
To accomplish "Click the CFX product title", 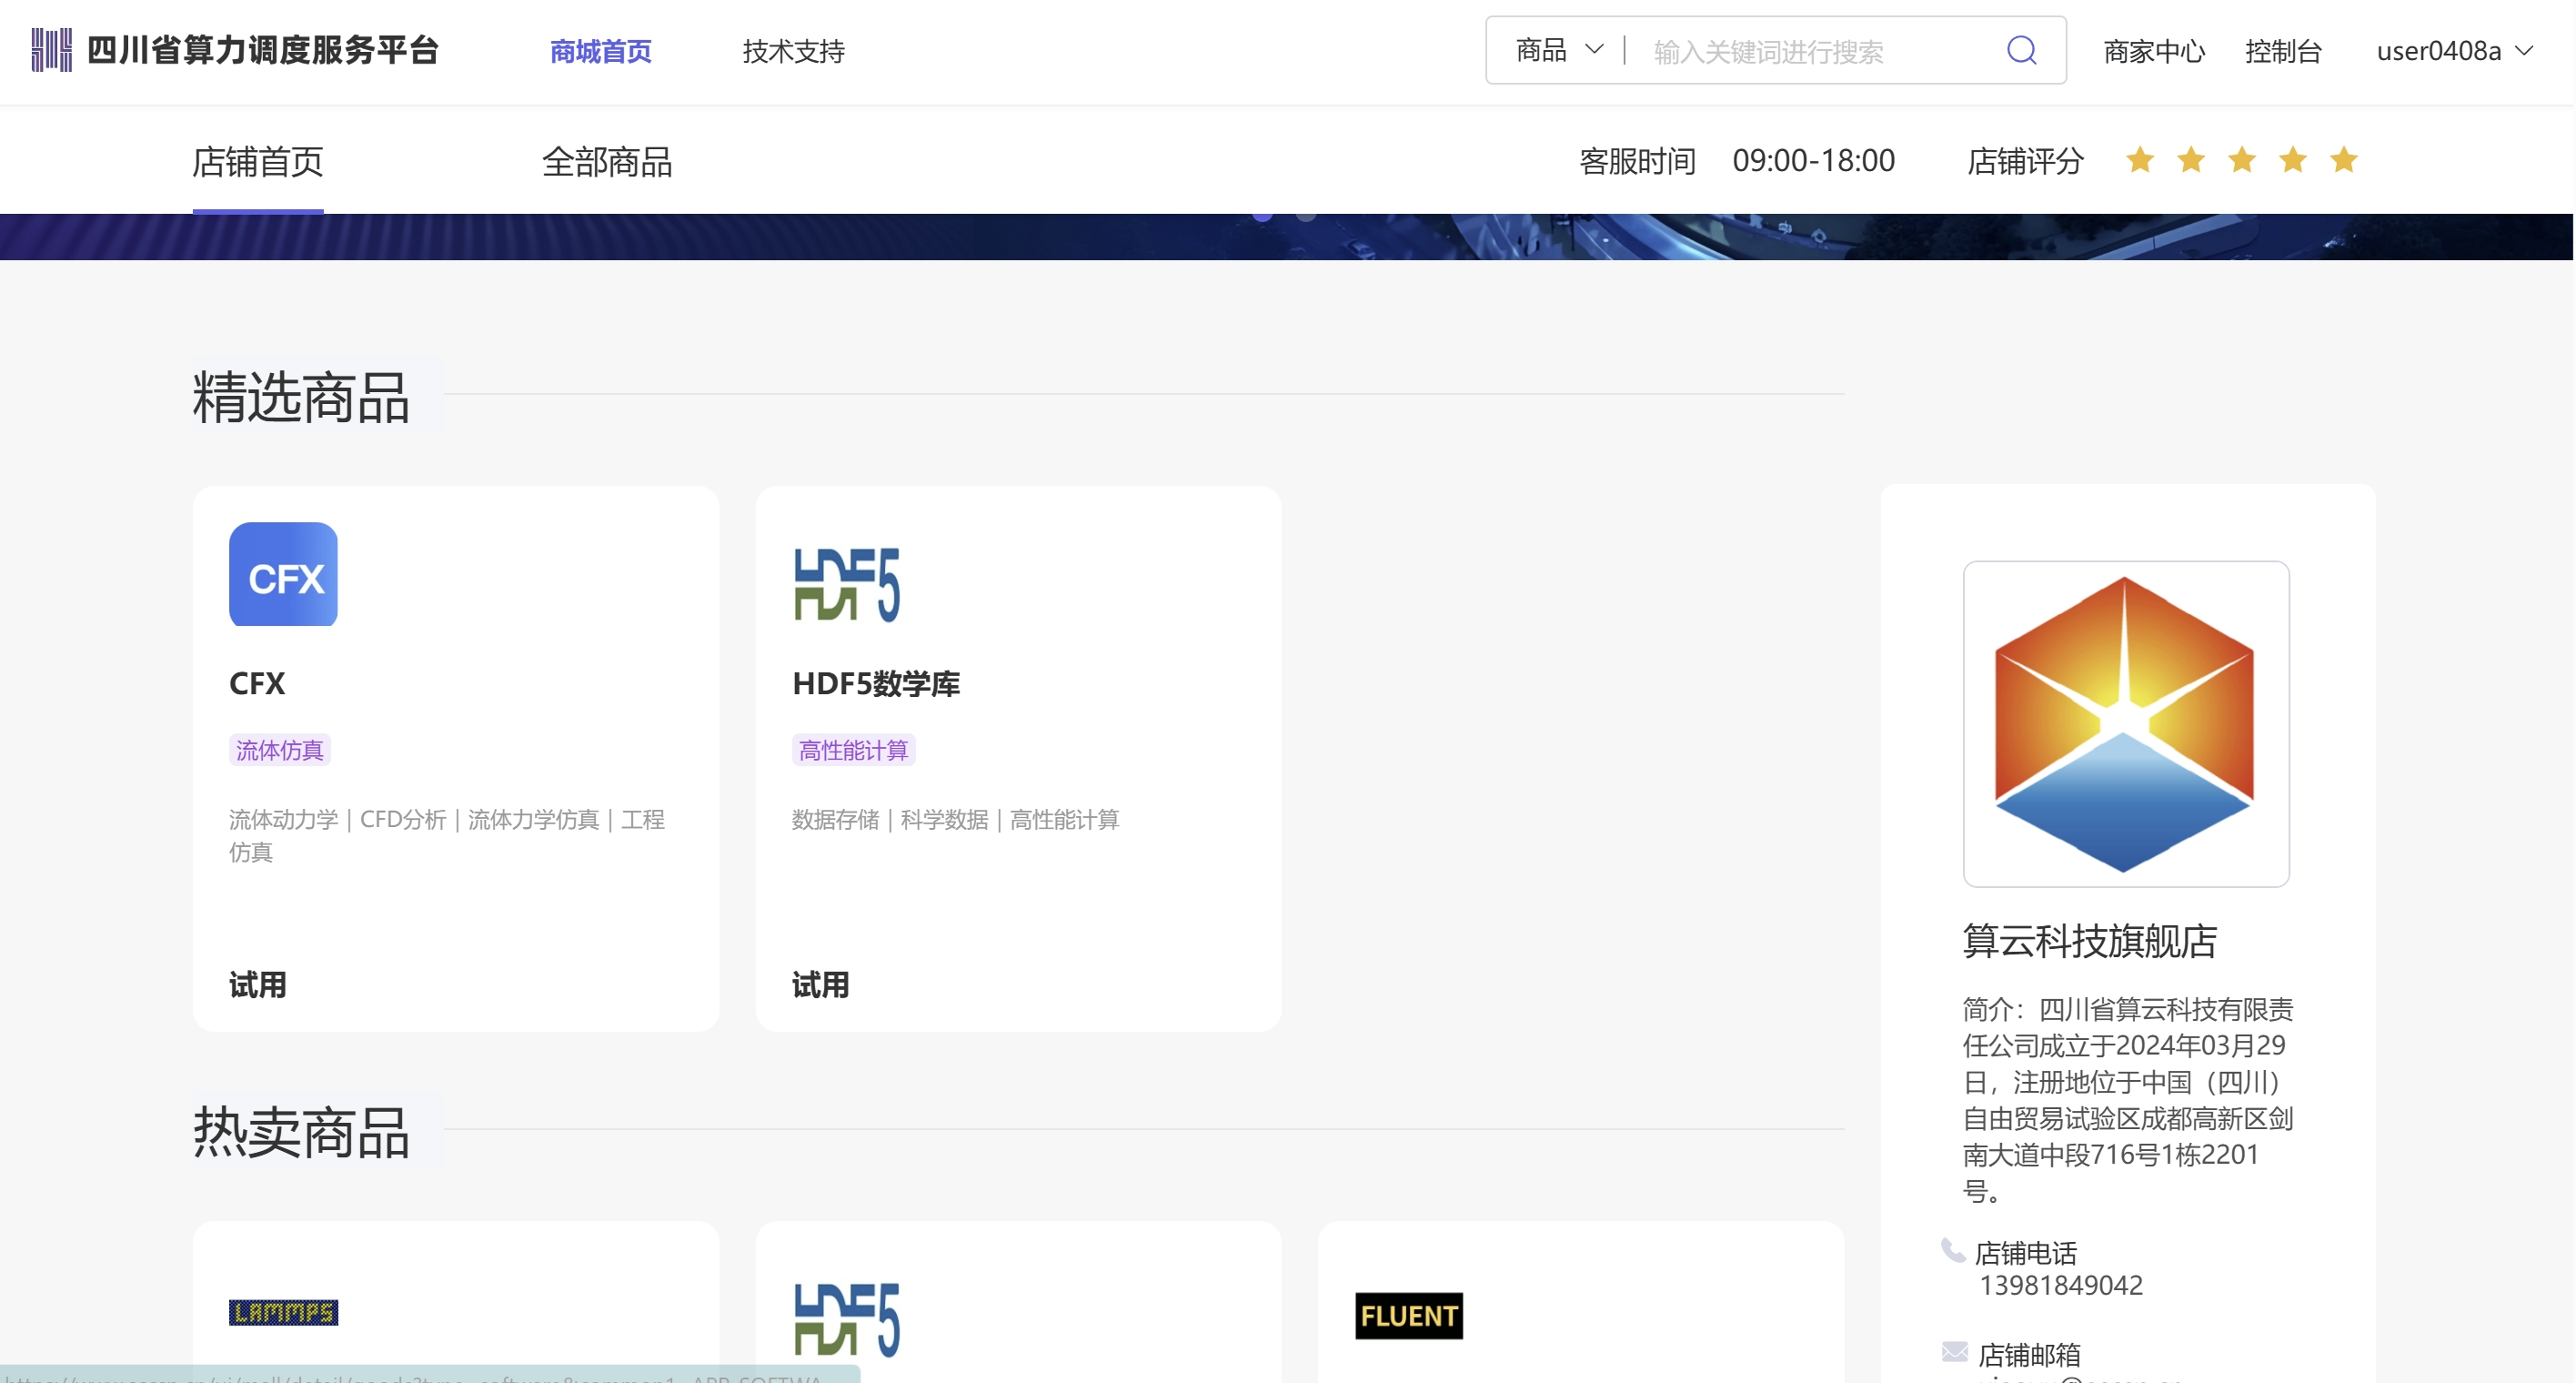I will 257,683.
